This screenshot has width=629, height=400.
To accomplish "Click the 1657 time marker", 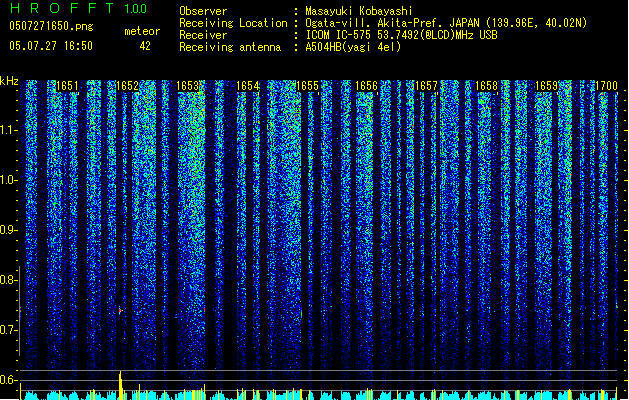I will [426, 86].
